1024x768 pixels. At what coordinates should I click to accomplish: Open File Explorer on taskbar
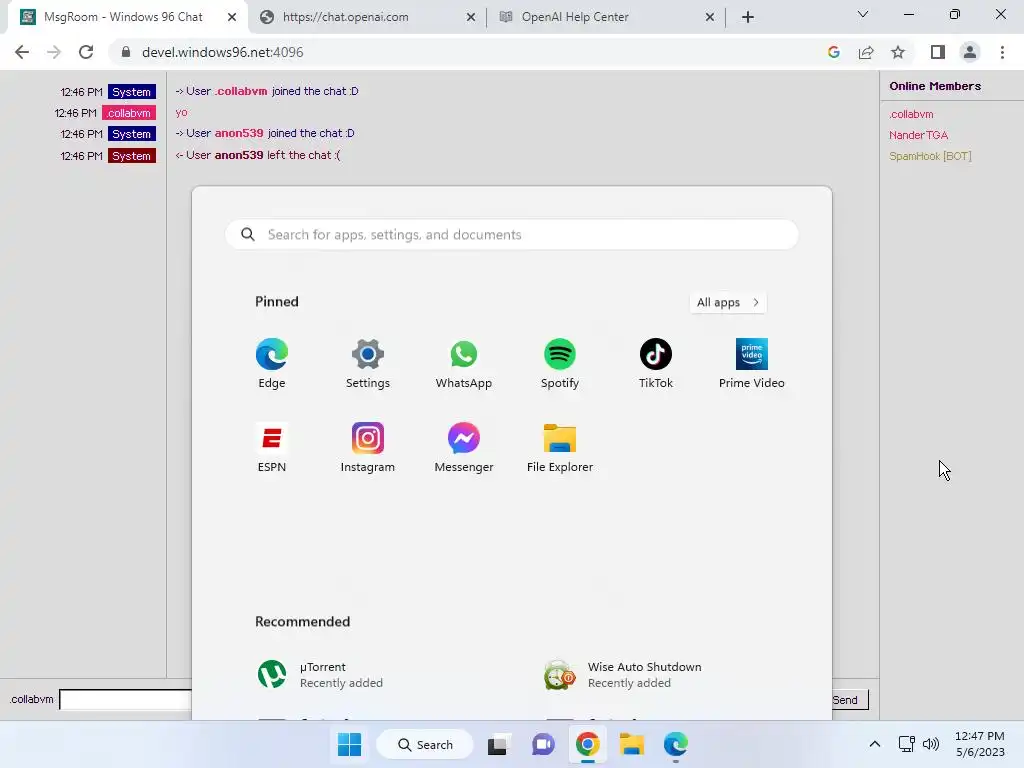click(632, 744)
